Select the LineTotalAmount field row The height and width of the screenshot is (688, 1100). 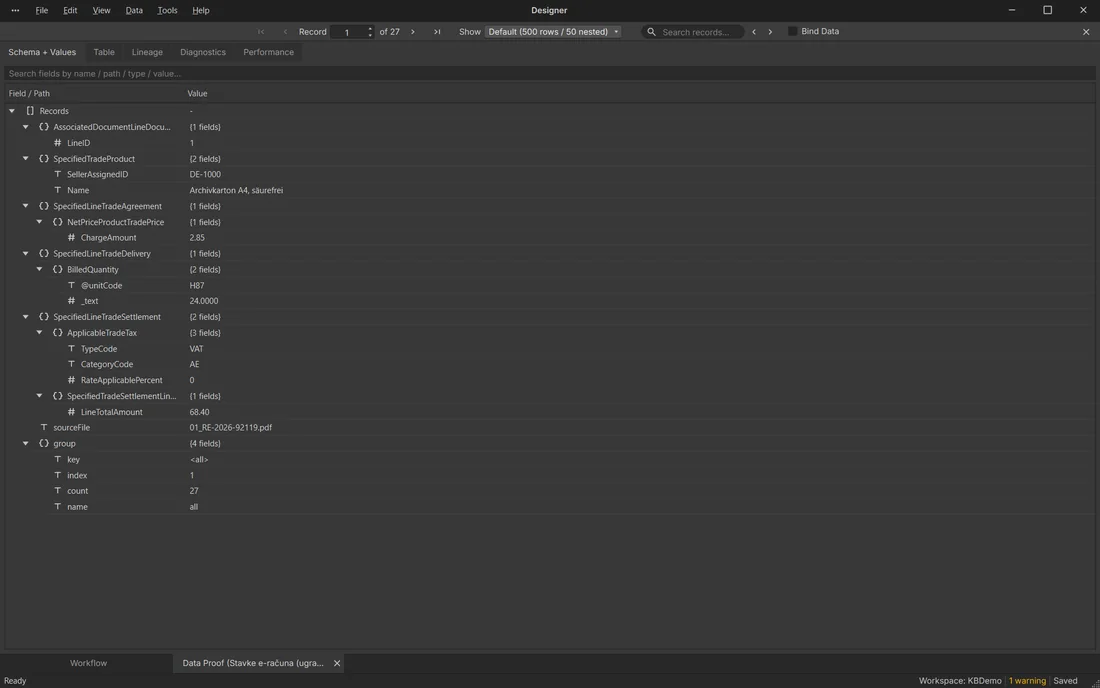point(549,412)
